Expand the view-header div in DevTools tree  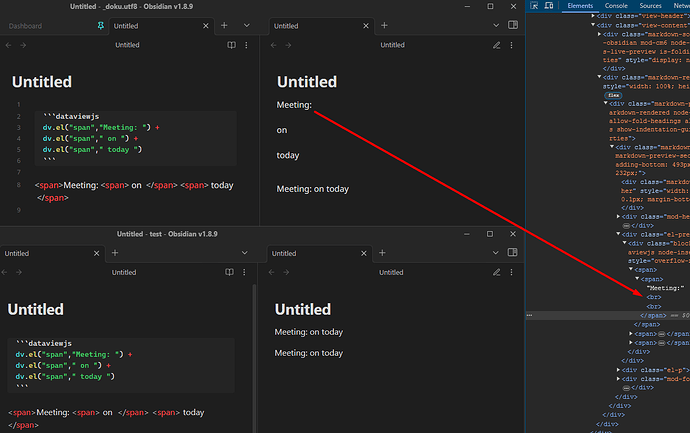coord(593,16)
